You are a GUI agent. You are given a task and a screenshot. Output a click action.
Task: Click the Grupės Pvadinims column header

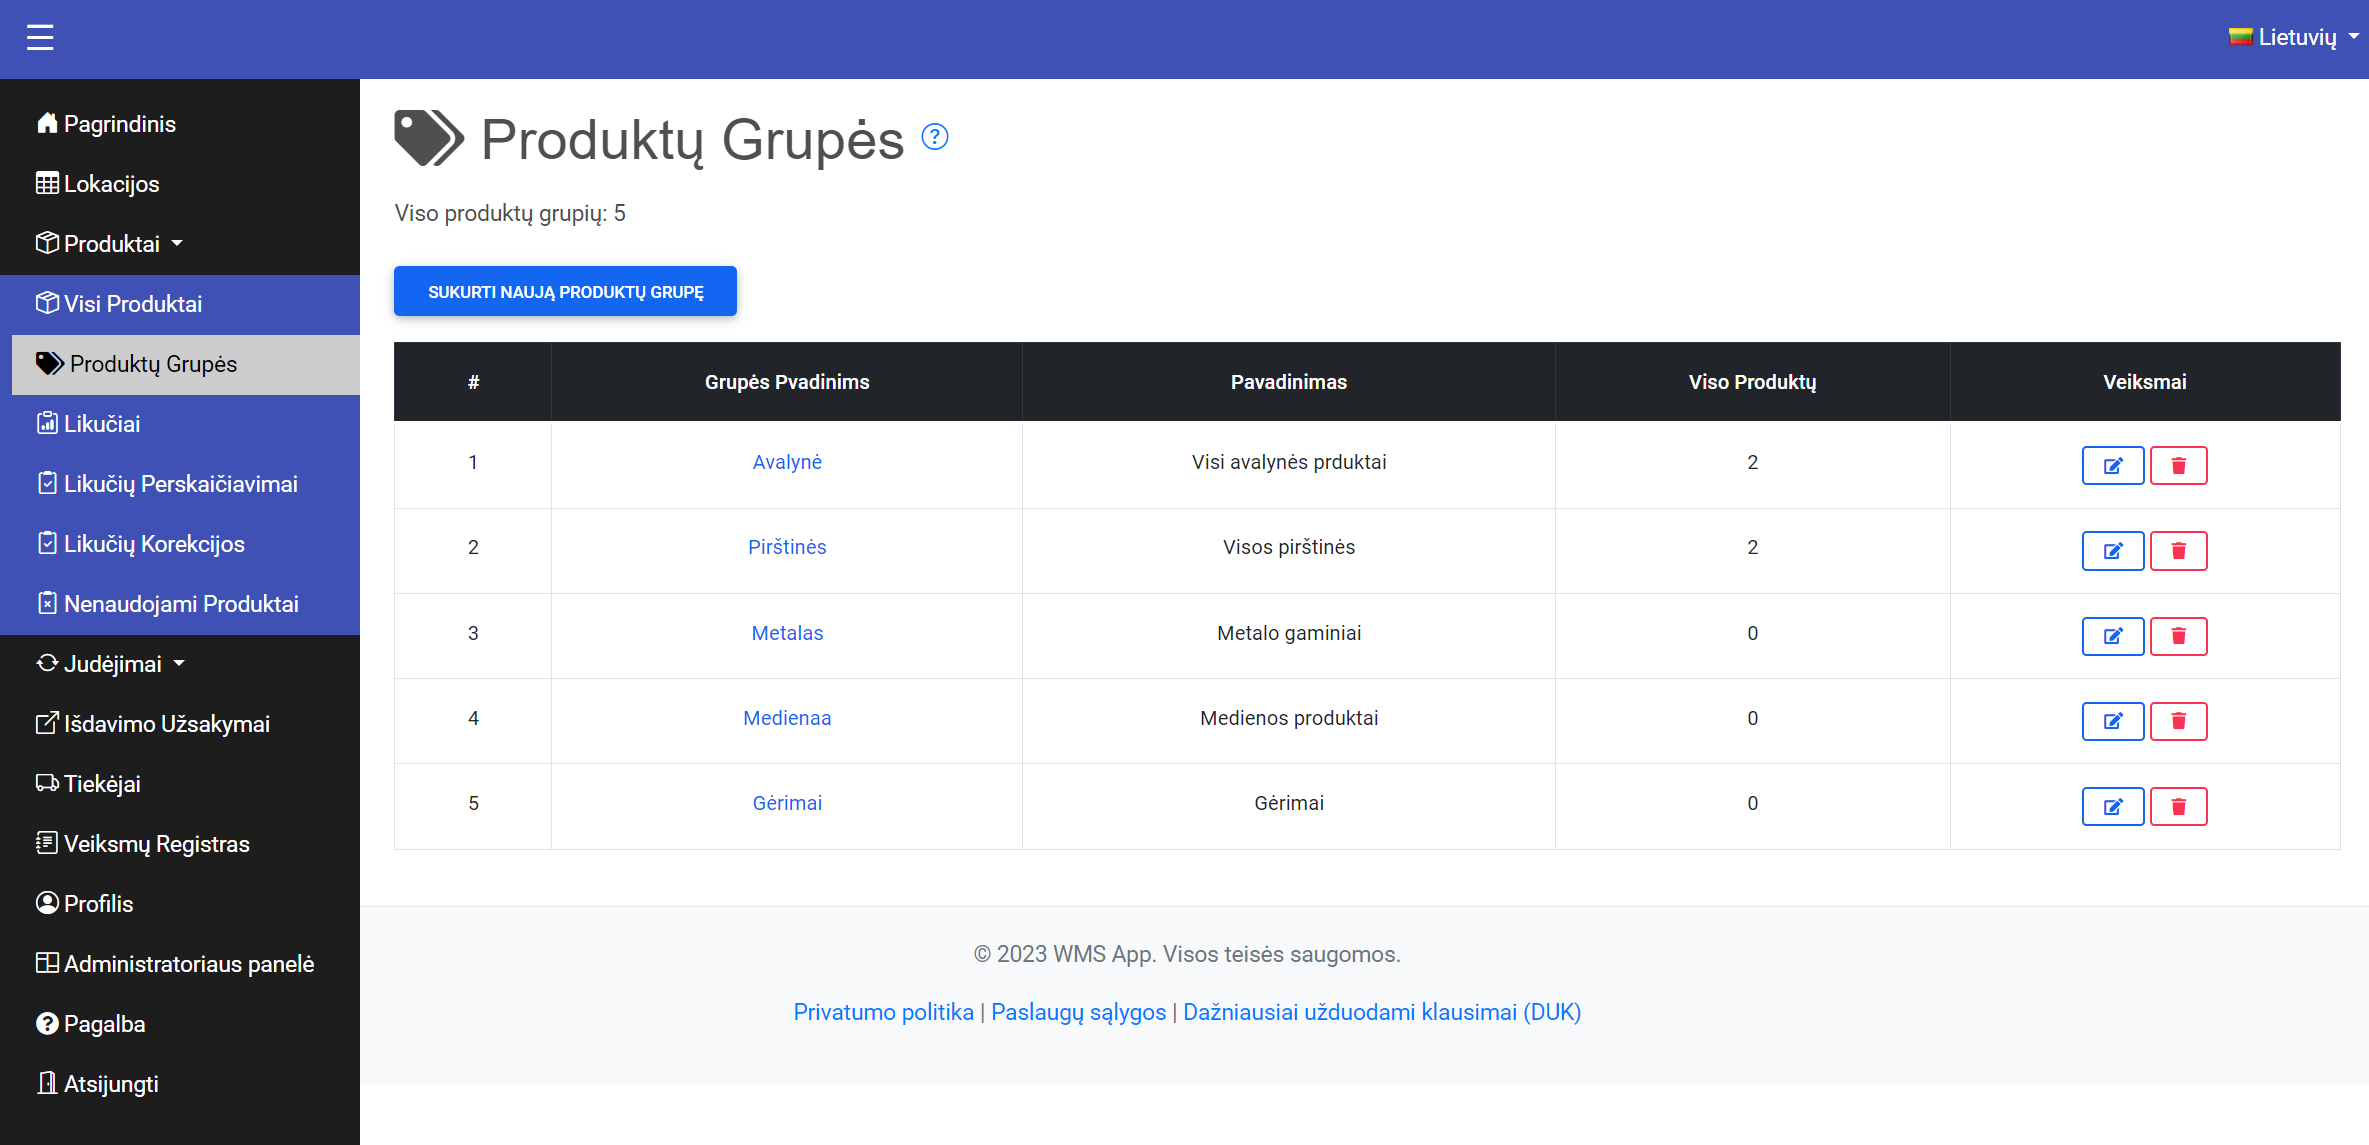pyautogui.click(x=787, y=382)
